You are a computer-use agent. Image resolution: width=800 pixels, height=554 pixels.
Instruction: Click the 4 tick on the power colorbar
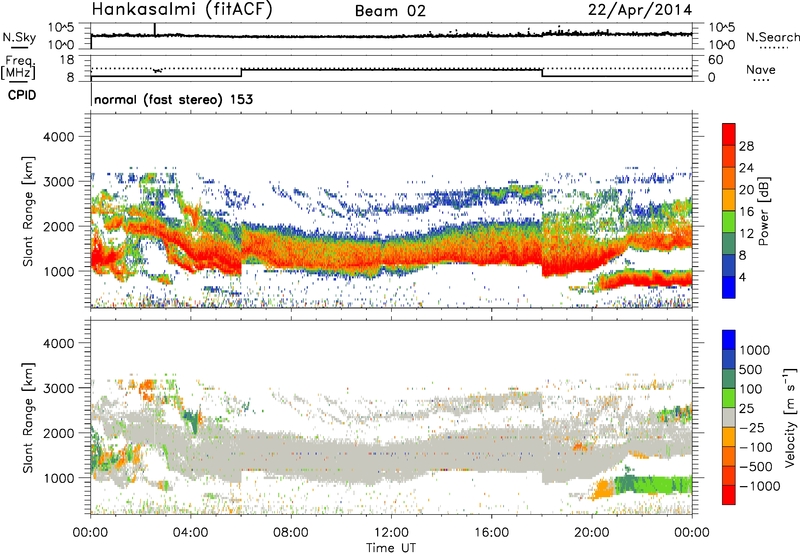click(x=742, y=277)
